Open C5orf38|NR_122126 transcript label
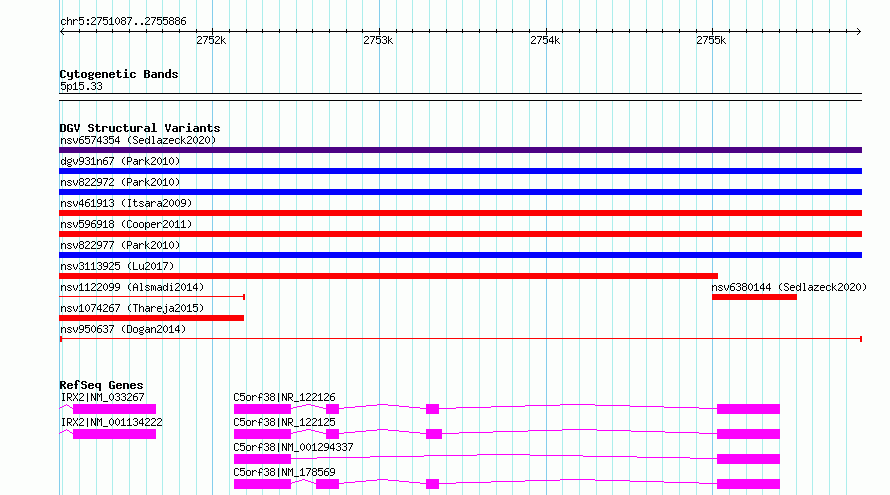The height and width of the screenshot is (495, 890). (284, 397)
